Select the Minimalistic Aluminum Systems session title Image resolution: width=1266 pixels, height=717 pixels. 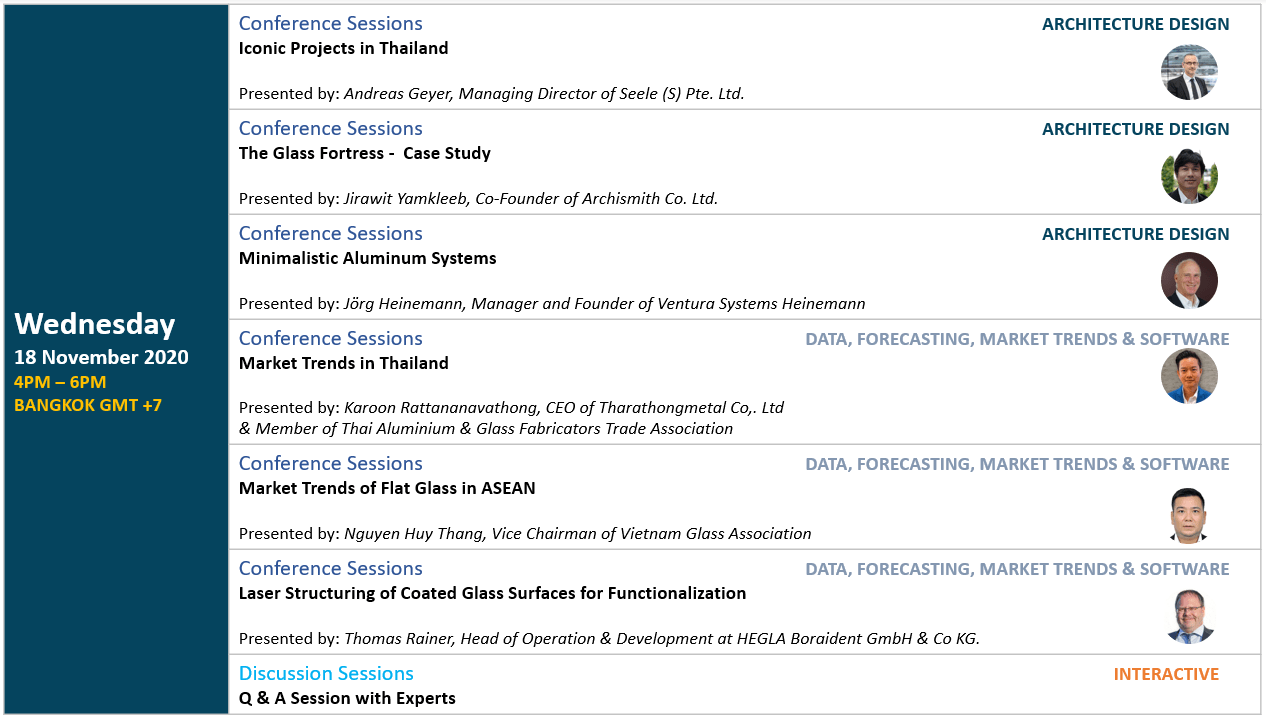tap(367, 258)
